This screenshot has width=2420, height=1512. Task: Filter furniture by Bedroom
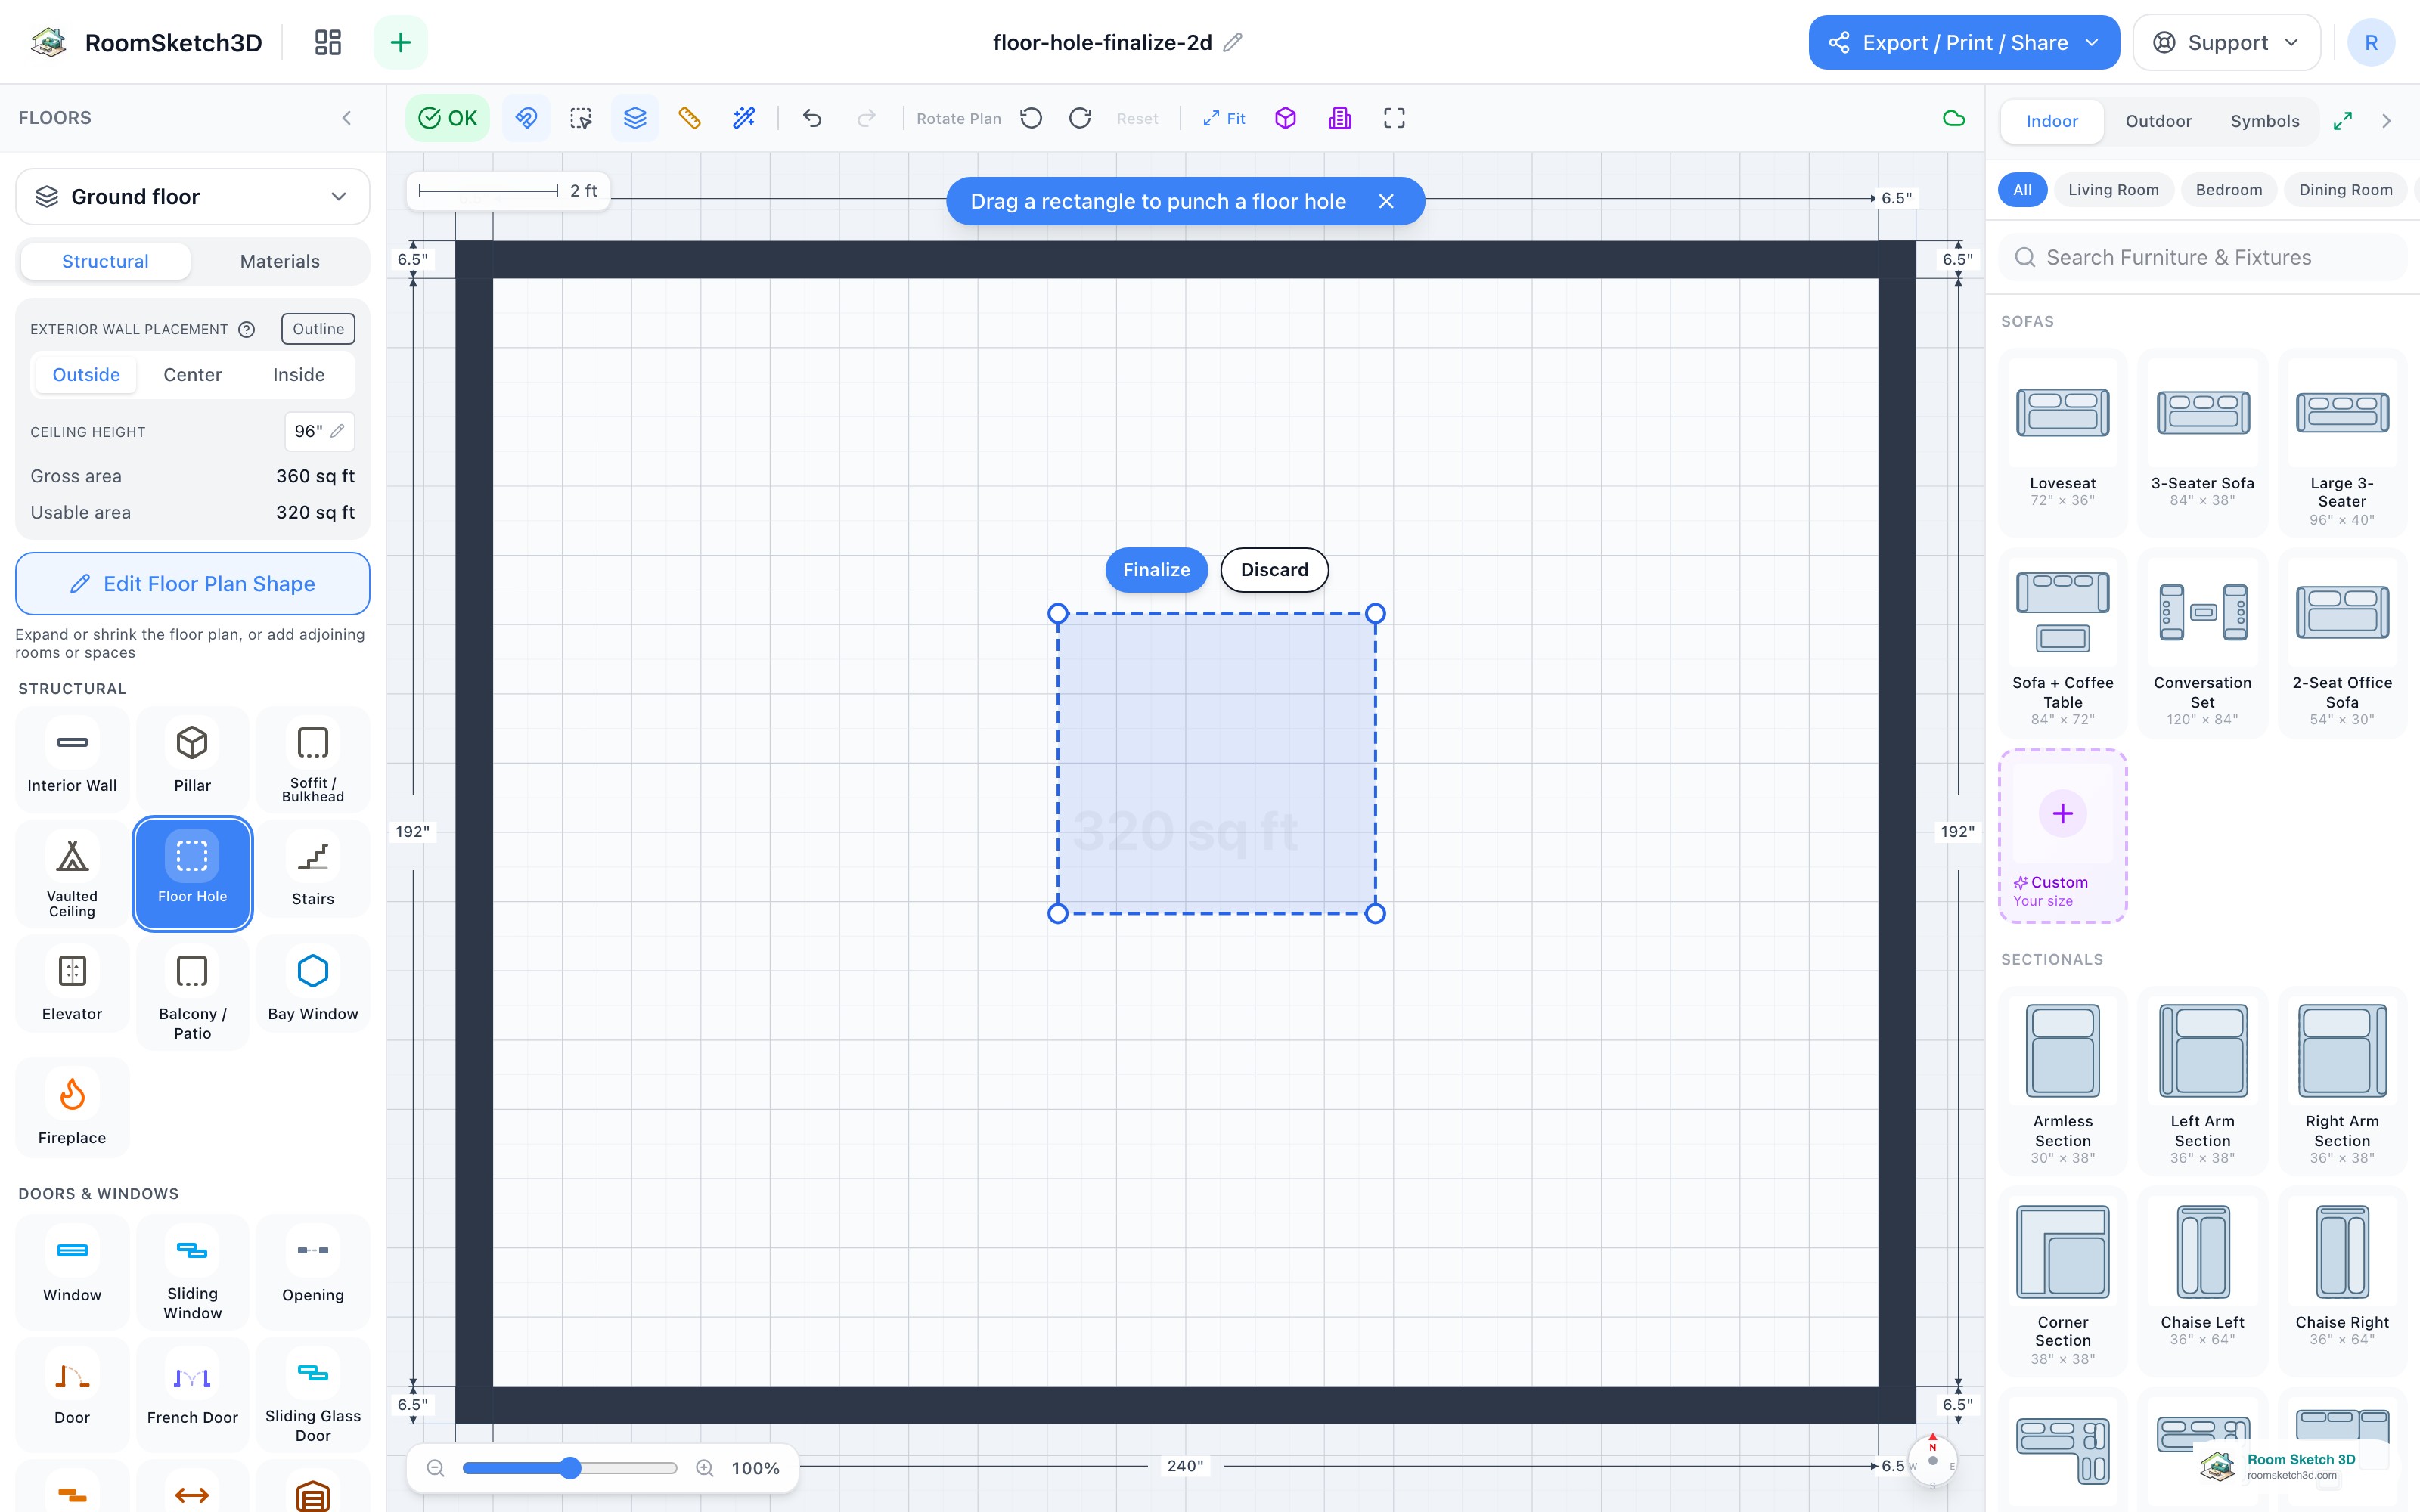point(2228,190)
